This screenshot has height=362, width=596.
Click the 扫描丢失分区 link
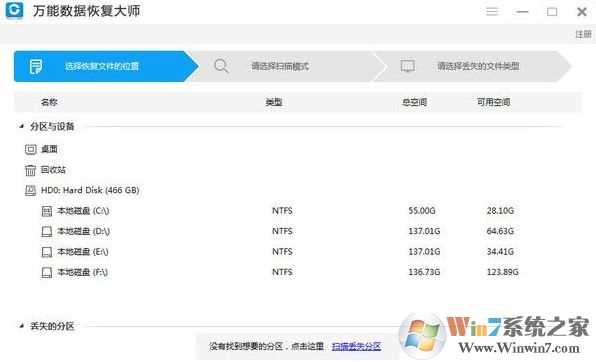pyautogui.click(x=357, y=346)
